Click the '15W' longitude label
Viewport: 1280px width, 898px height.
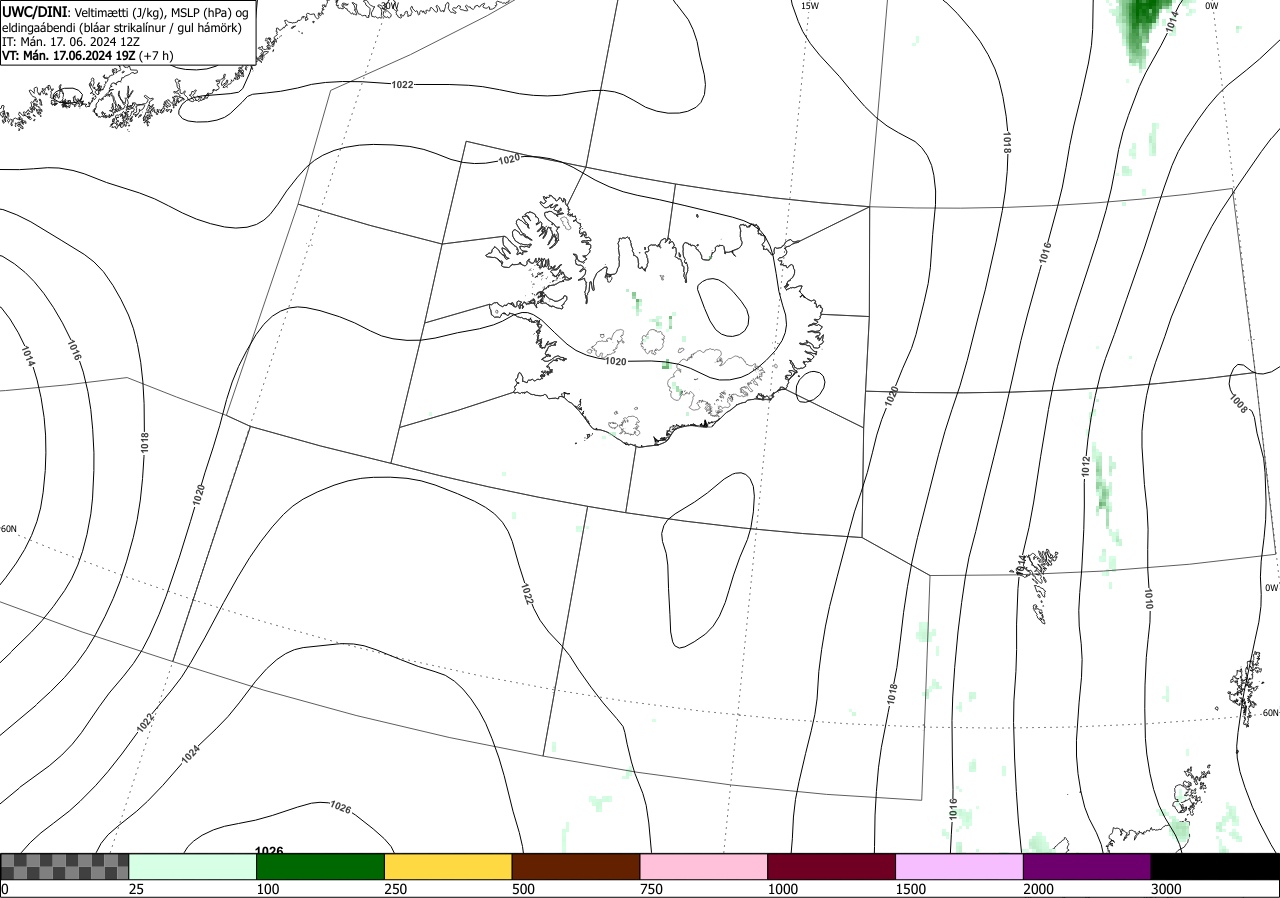(x=810, y=6)
